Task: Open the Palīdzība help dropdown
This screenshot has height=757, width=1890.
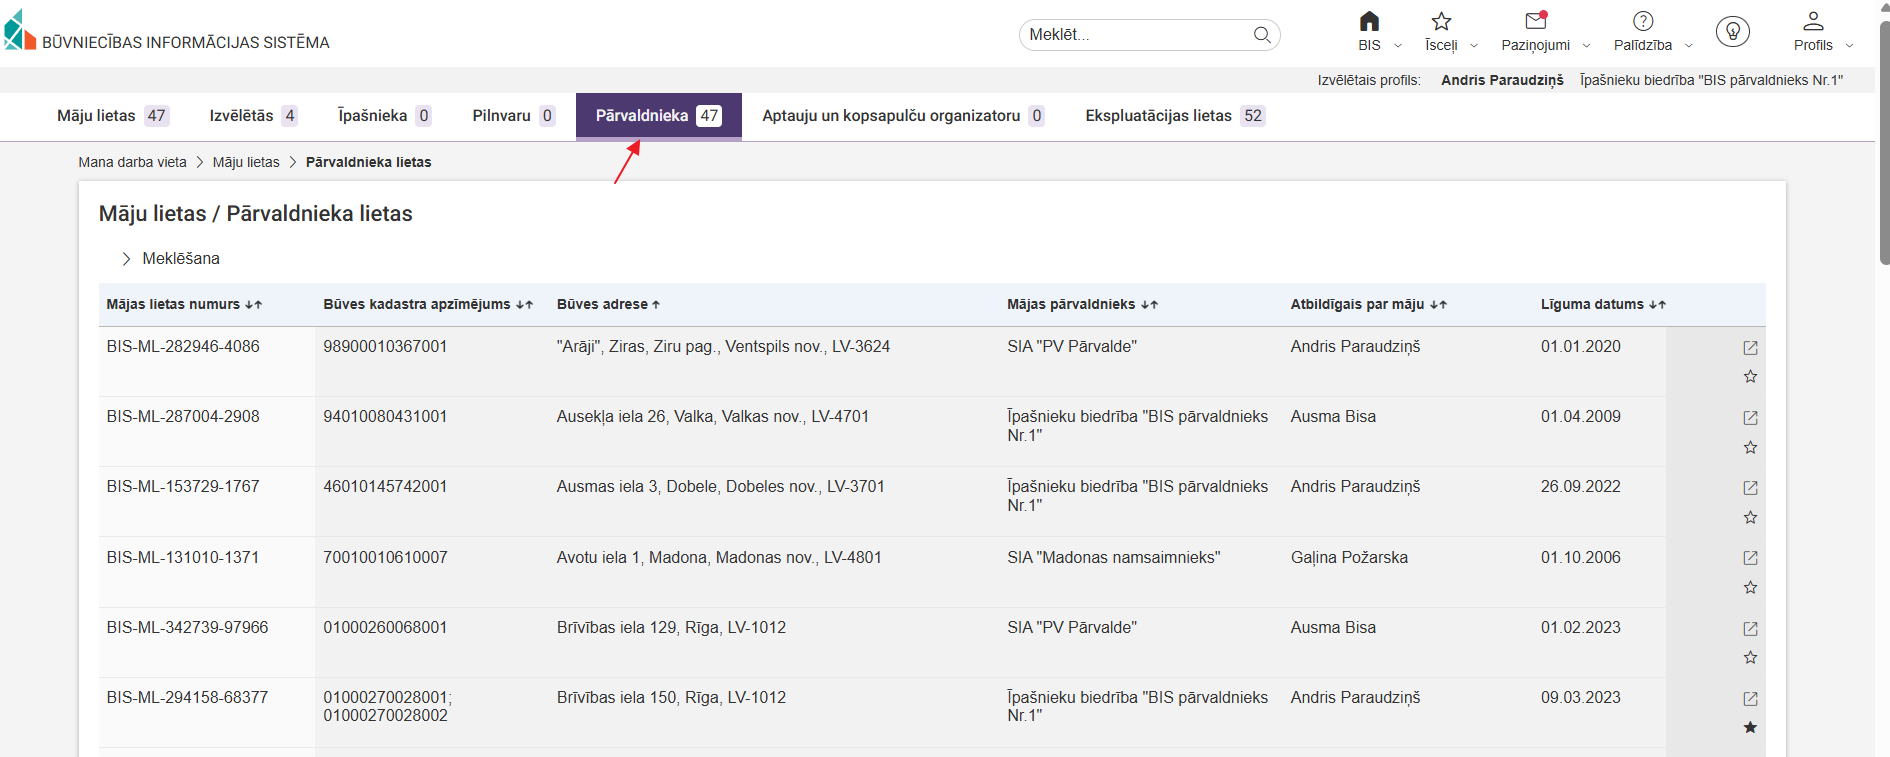Action: click(x=1652, y=32)
